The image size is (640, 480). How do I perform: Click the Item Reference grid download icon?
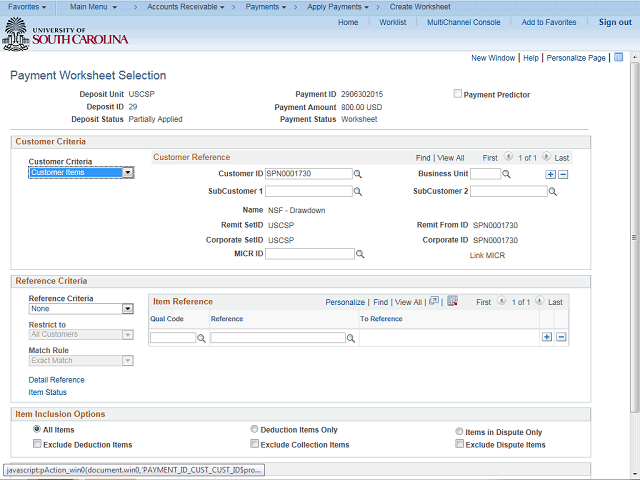(452, 301)
